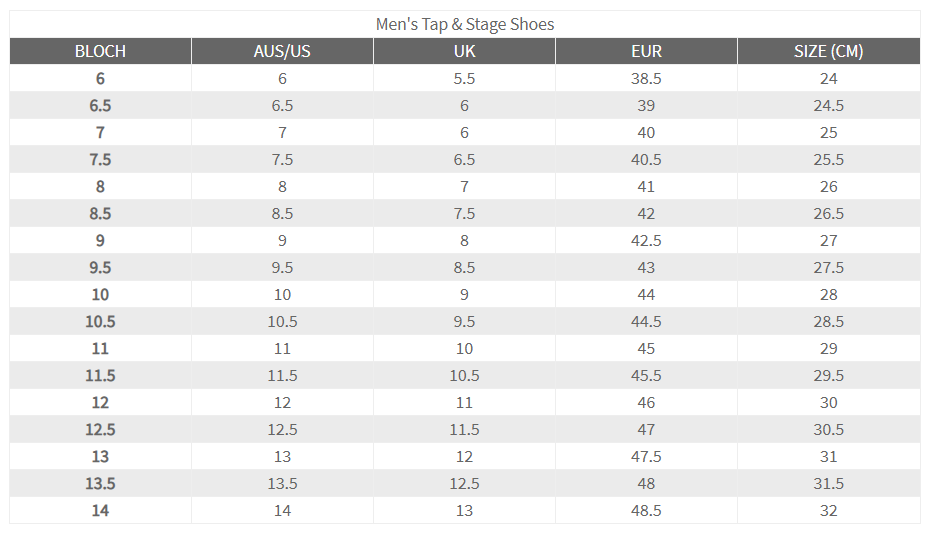
Task: Click BLOCH size 14 in first column
Action: point(100,510)
